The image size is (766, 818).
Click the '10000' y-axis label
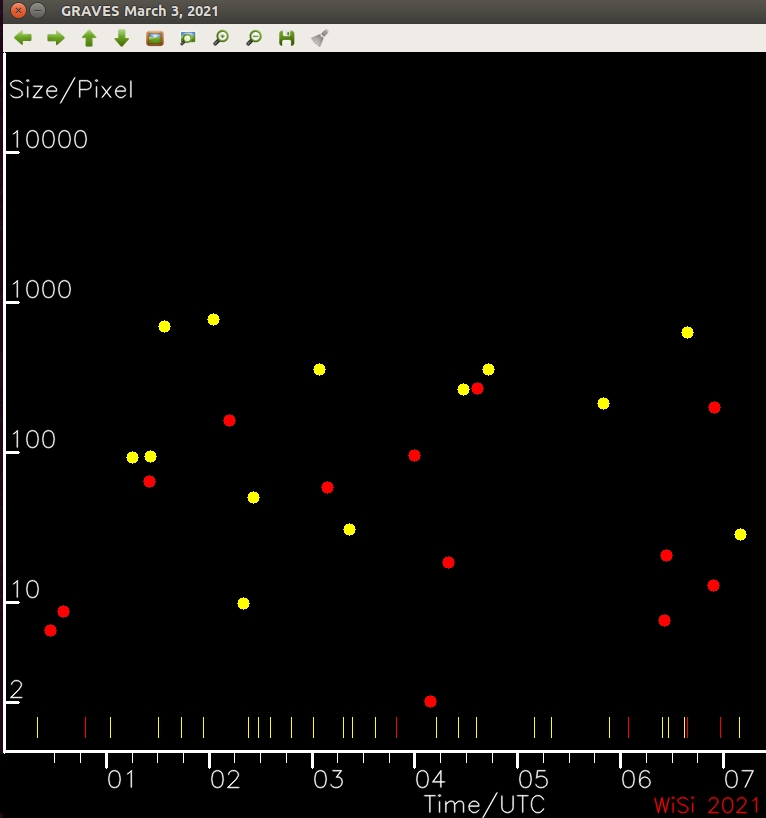click(x=50, y=139)
